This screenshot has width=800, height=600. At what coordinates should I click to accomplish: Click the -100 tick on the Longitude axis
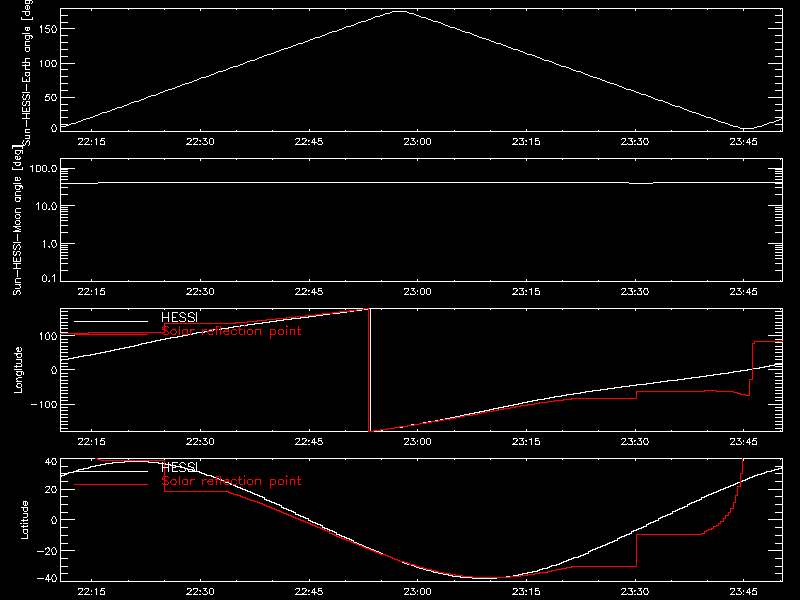pyautogui.click(x=45, y=404)
